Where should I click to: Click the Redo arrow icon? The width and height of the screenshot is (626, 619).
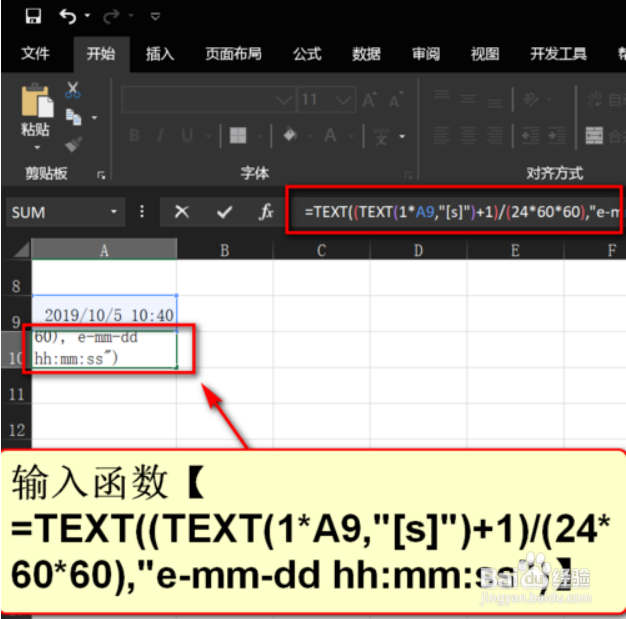[x=111, y=16]
